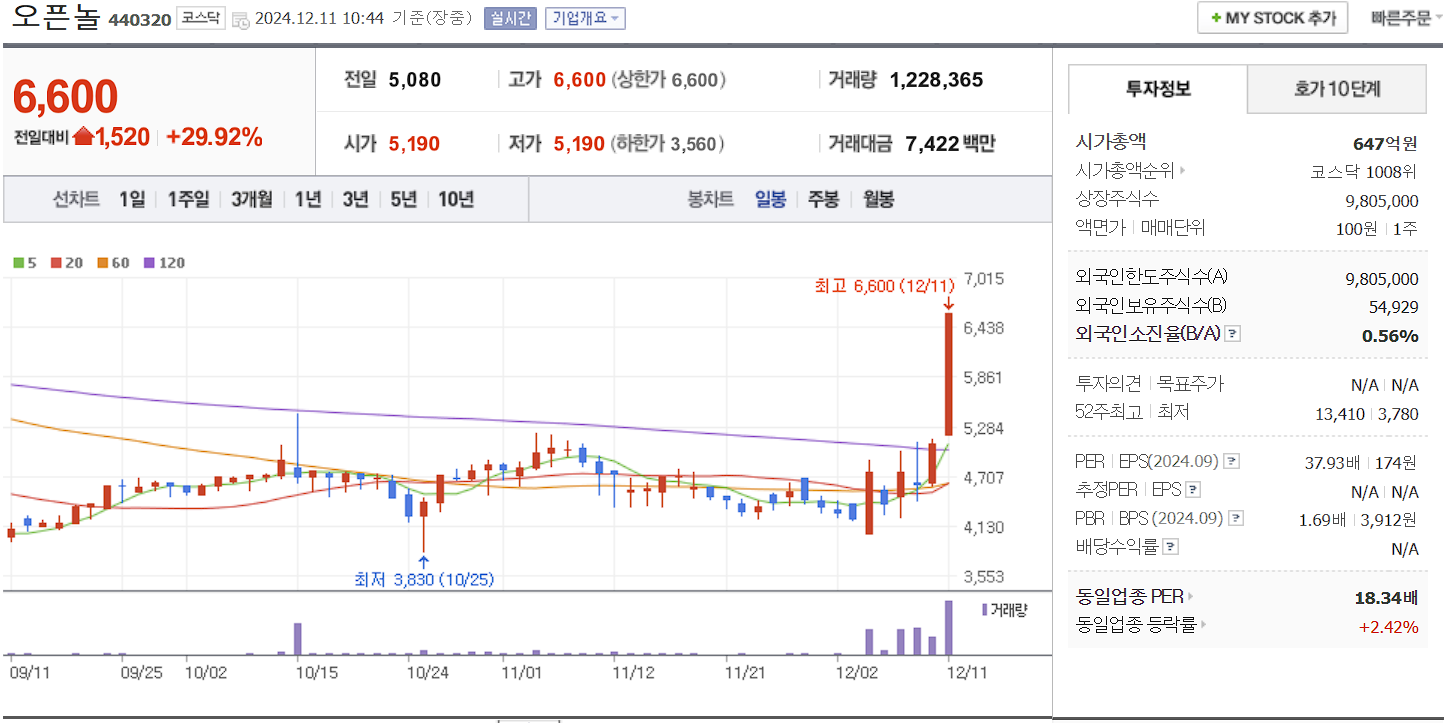Click the 최저 3,830 (10/25) marker on the chart
Viewport: 1446px width, 723px height.
[x=424, y=578]
